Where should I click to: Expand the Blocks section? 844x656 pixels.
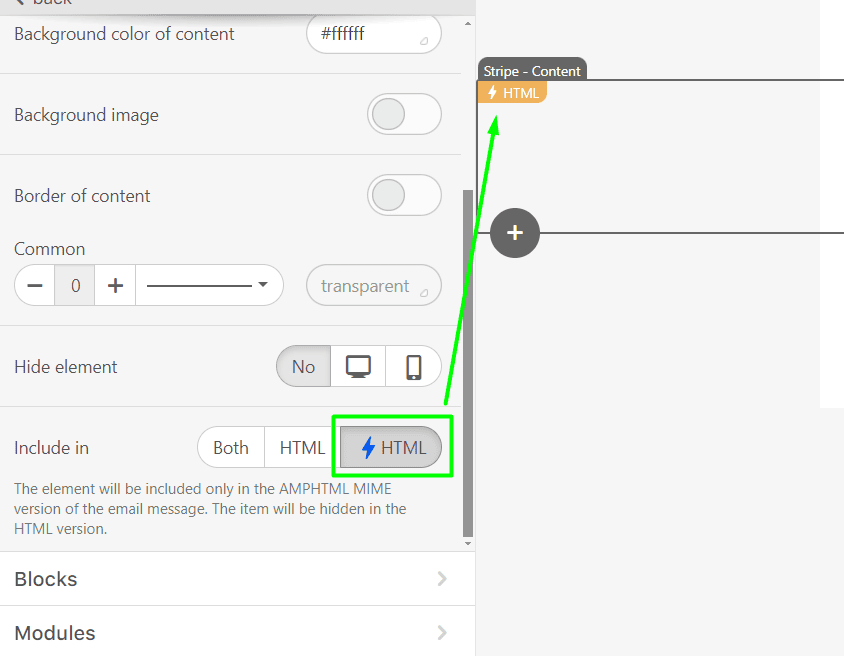tap(237, 579)
